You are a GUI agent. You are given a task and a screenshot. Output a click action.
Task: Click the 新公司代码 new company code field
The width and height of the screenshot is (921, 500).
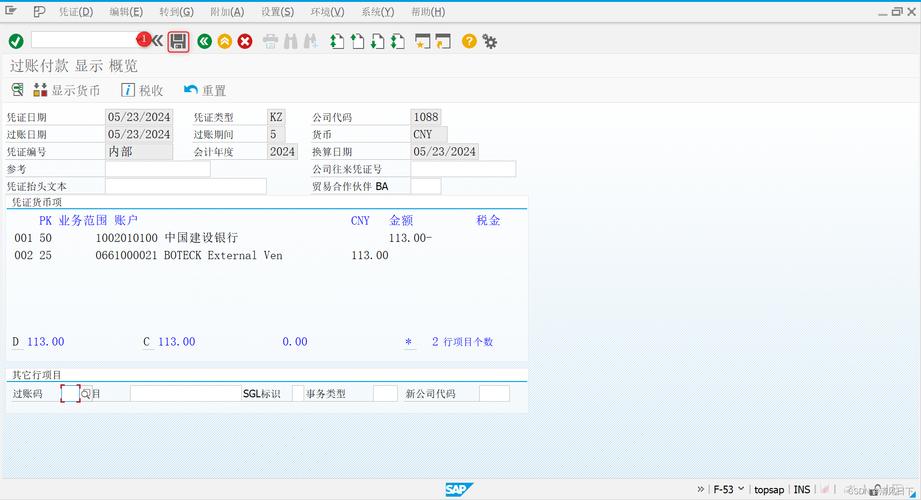tap(494, 393)
